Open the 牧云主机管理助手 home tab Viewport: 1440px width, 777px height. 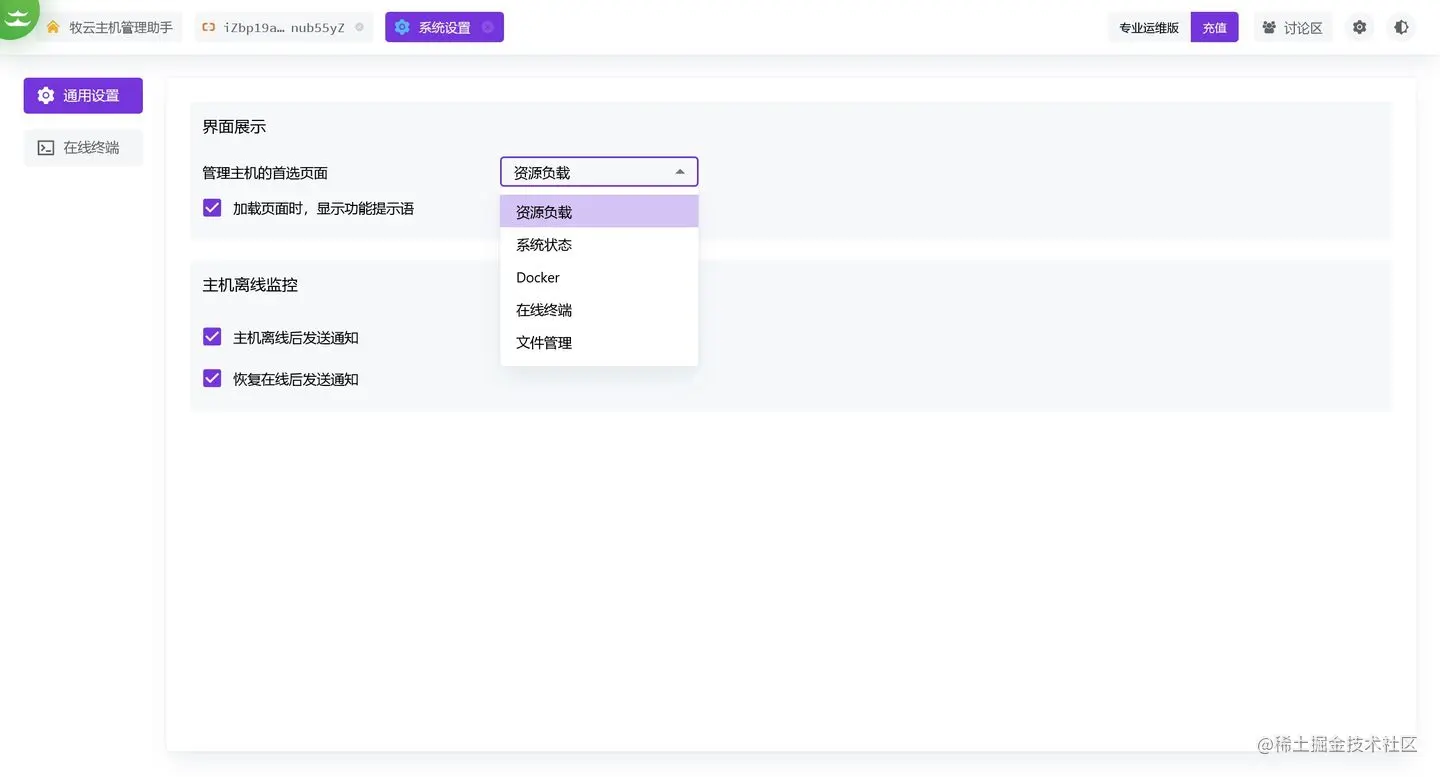[110, 28]
